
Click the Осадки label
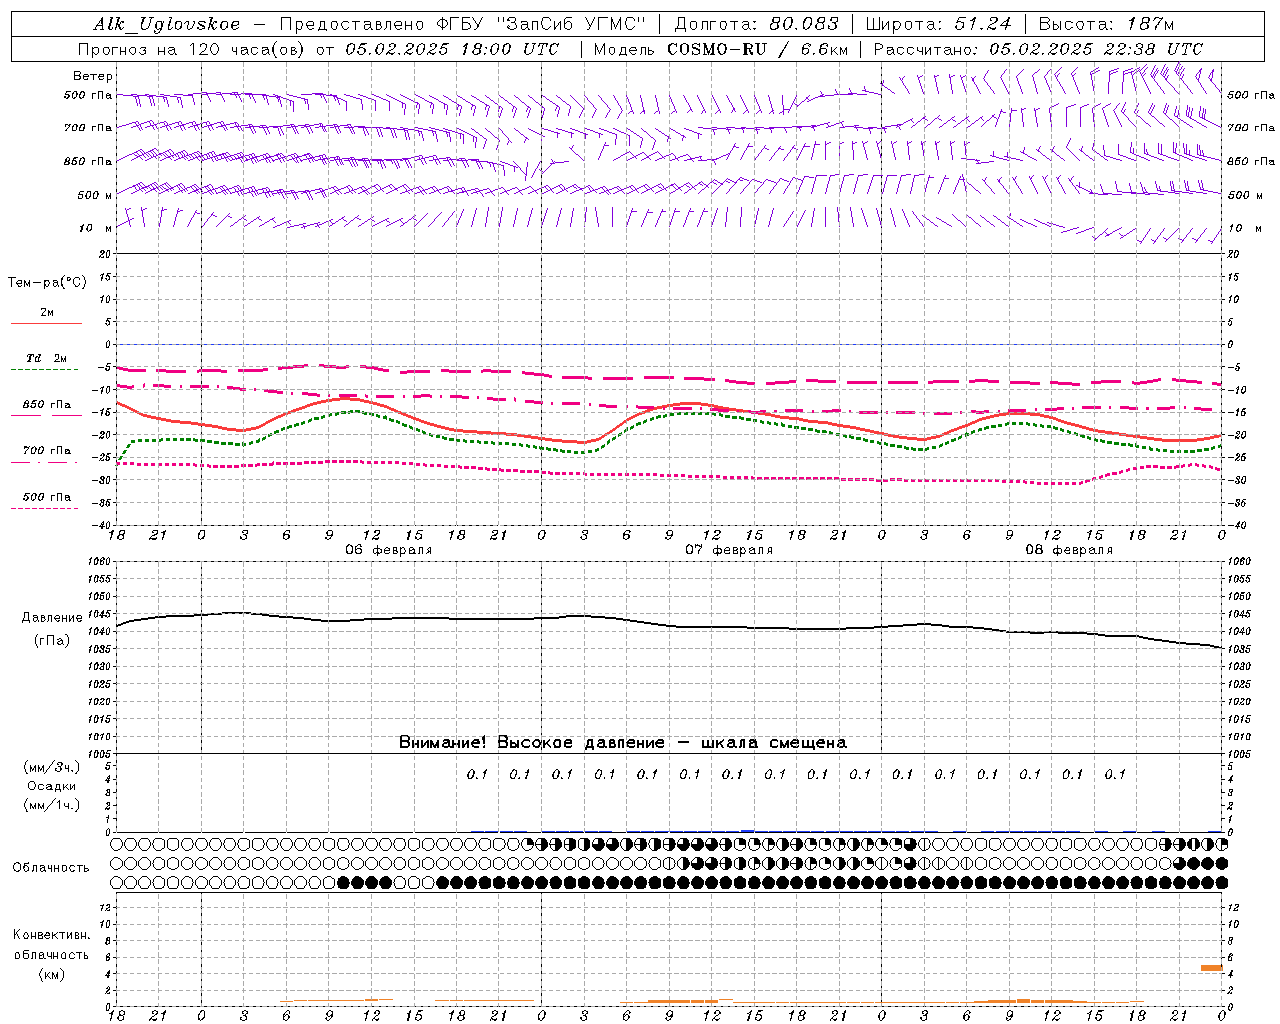52,786
